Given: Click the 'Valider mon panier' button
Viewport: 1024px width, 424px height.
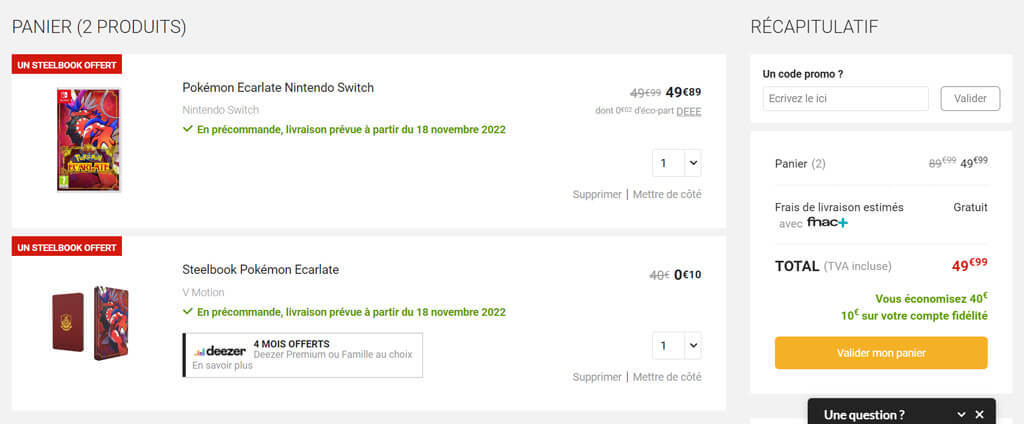Looking at the screenshot, I should [x=881, y=353].
